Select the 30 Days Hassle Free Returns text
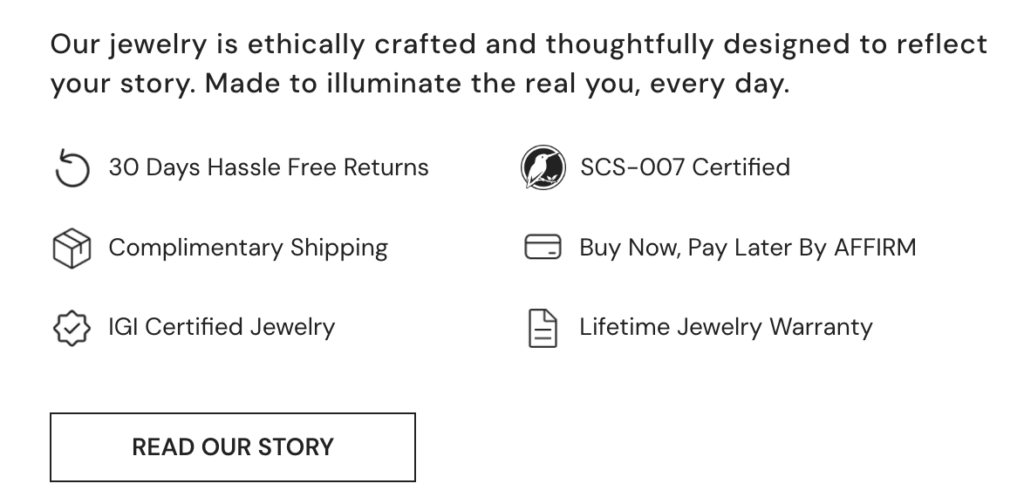Image resolution: width=1024 pixels, height=504 pixels. click(x=268, y=168)
